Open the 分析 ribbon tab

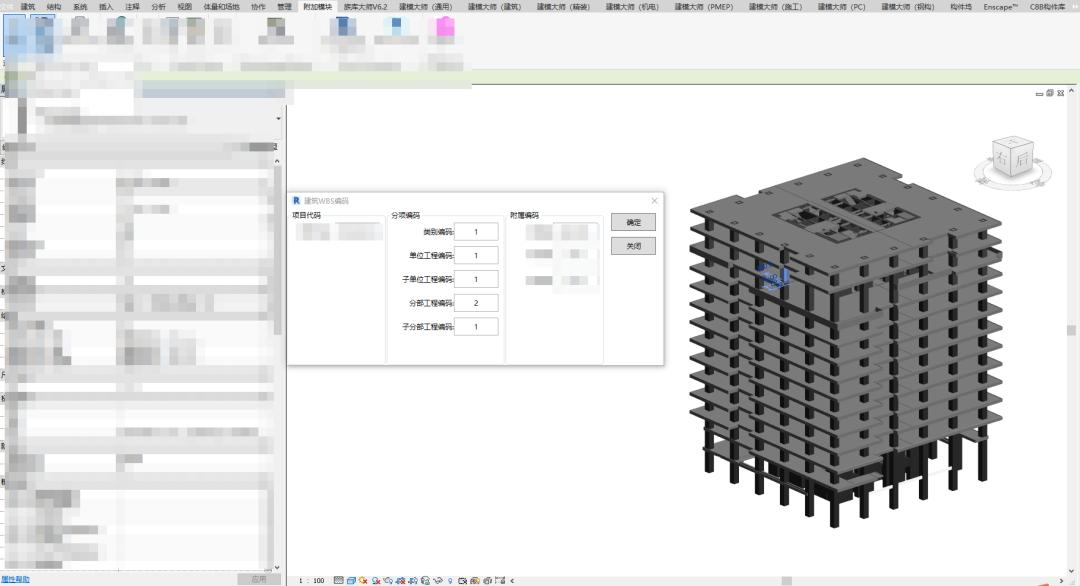[158, 6]
